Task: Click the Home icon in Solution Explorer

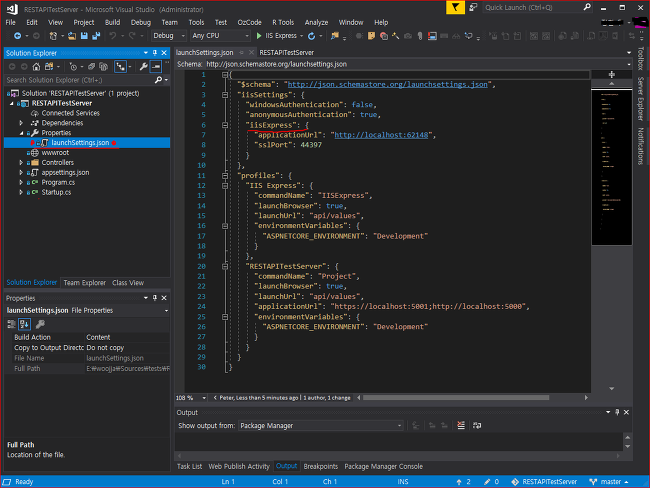Action: coord(36,66)
